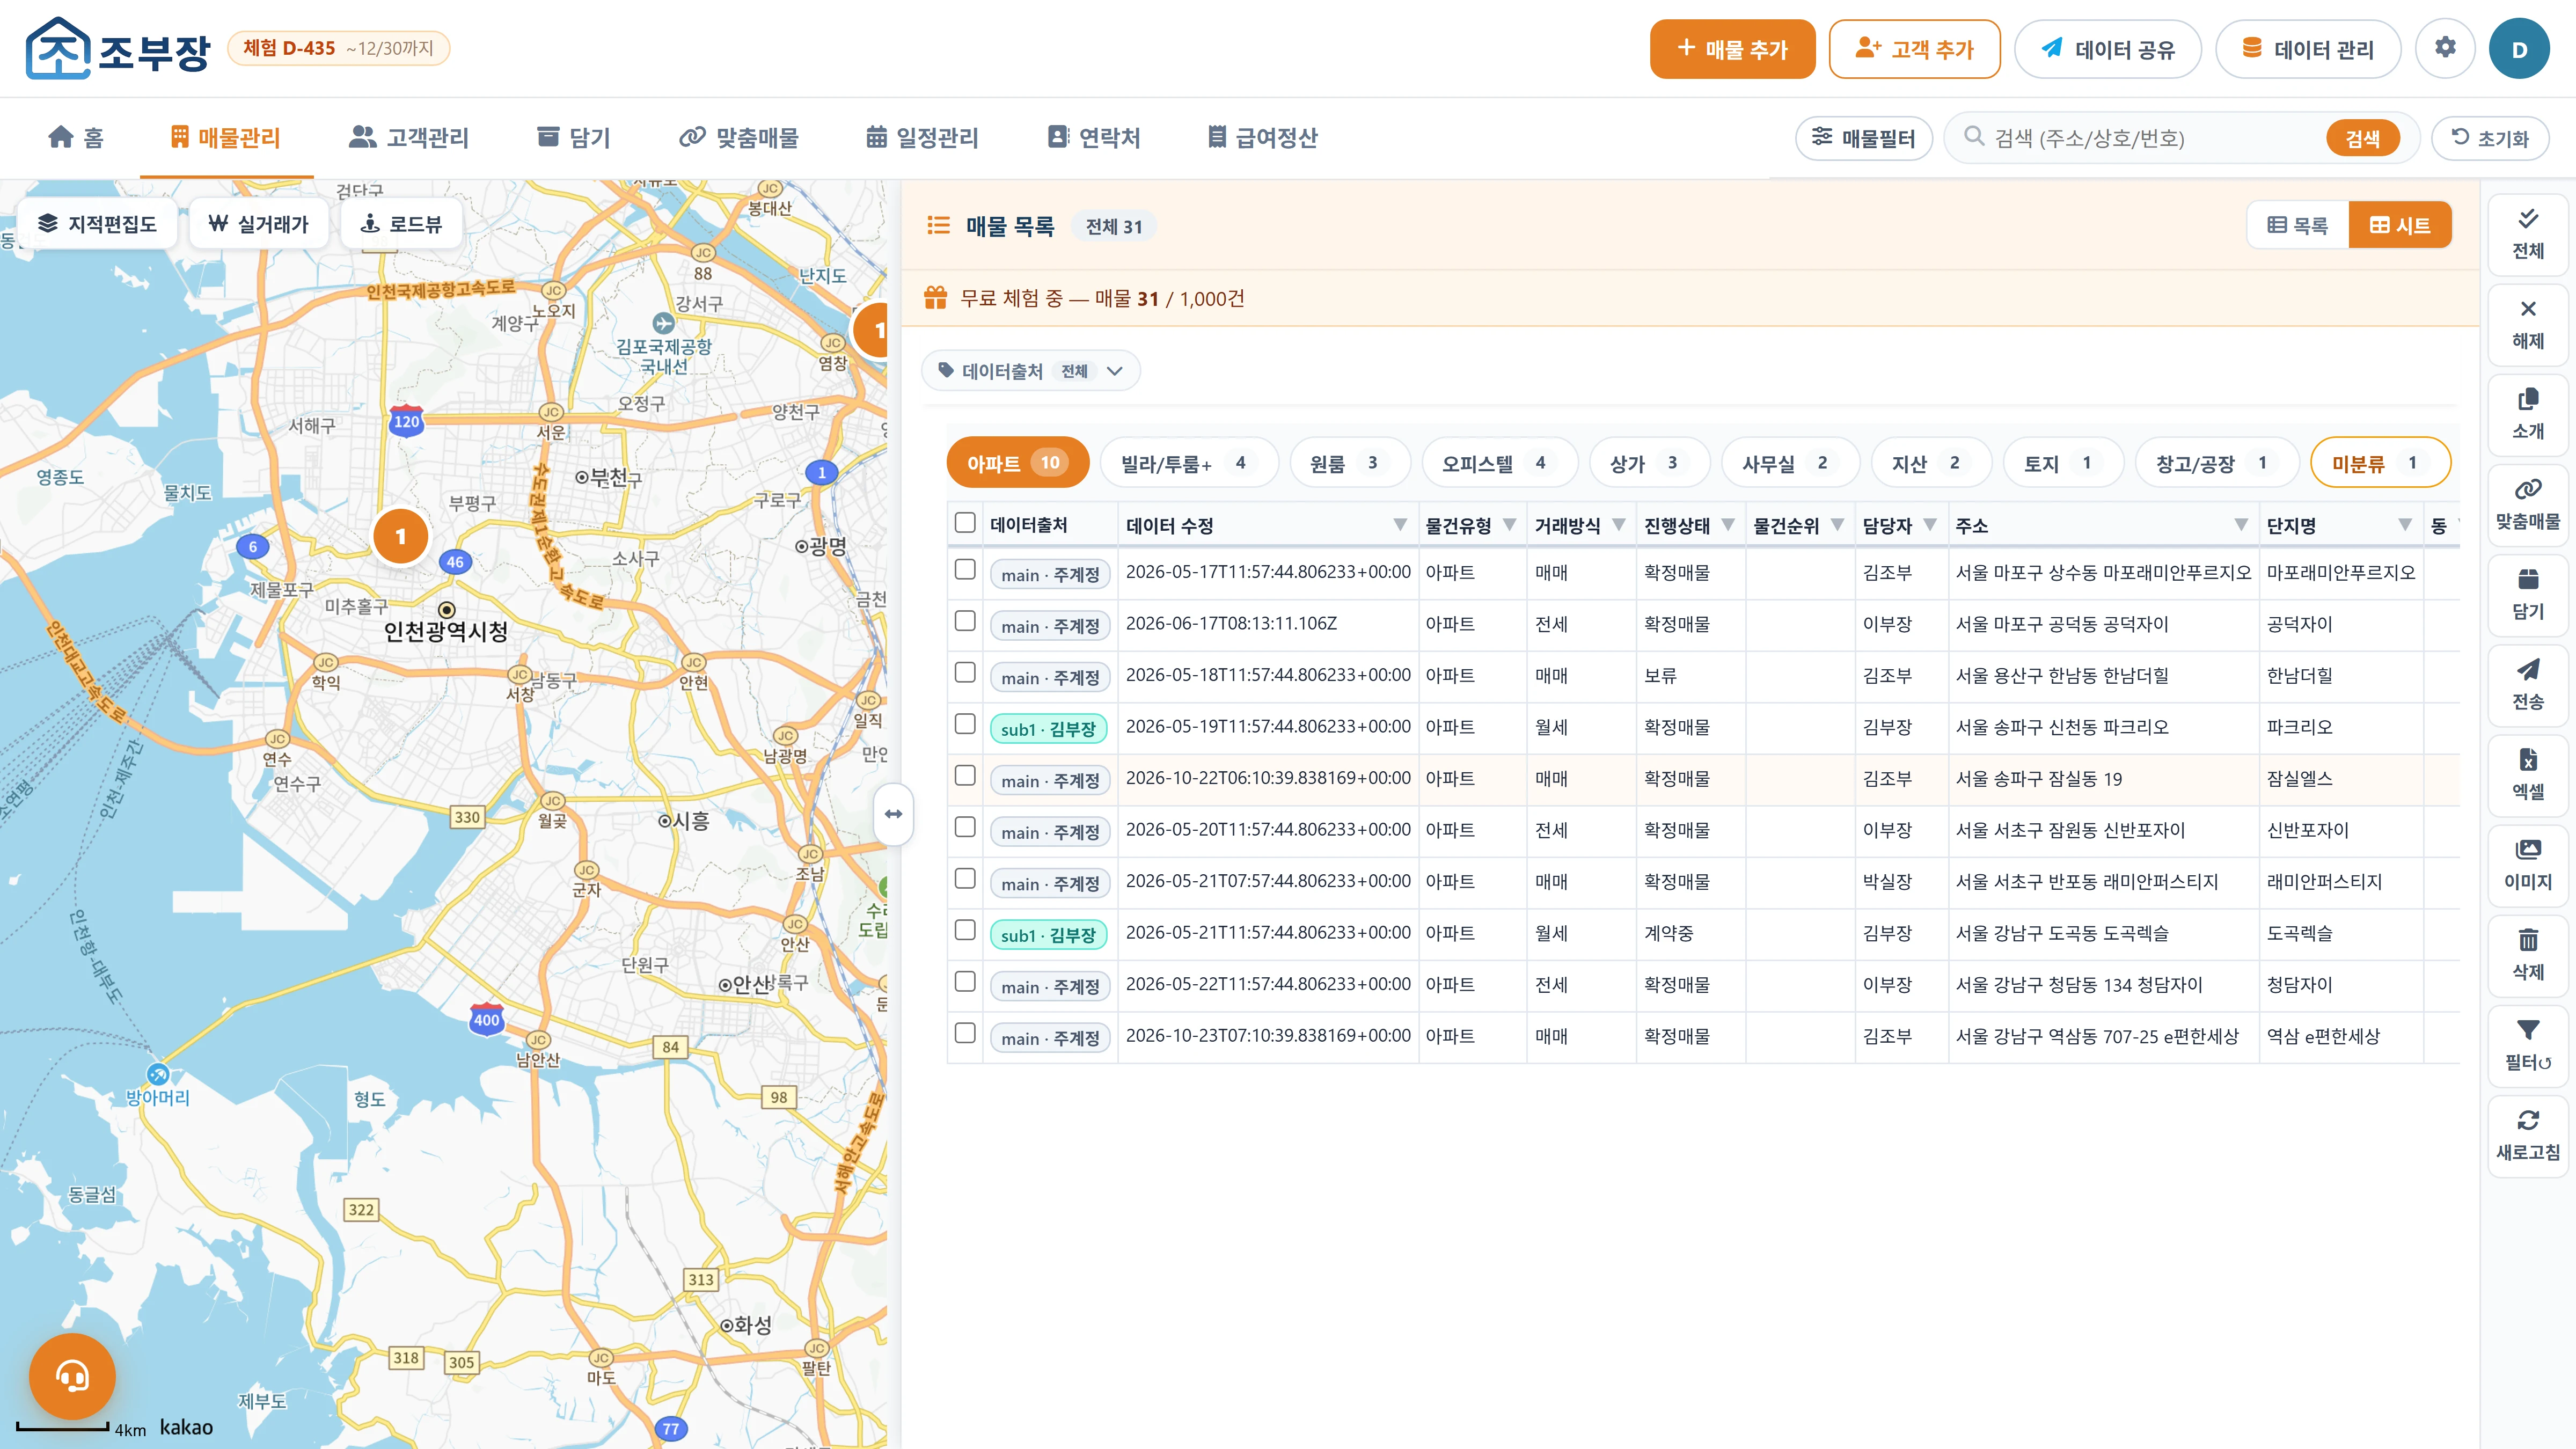Open the user avatar D menu
Viewport: 2576px width, 1449px height.
(2519, 48)
